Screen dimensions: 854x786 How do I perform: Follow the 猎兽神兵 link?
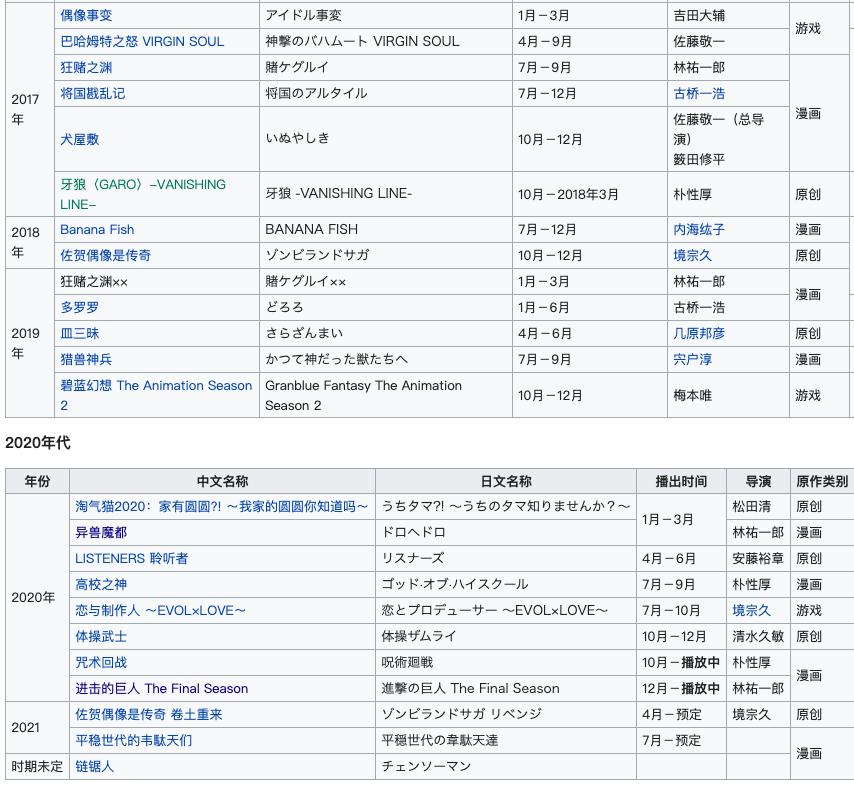86,359
